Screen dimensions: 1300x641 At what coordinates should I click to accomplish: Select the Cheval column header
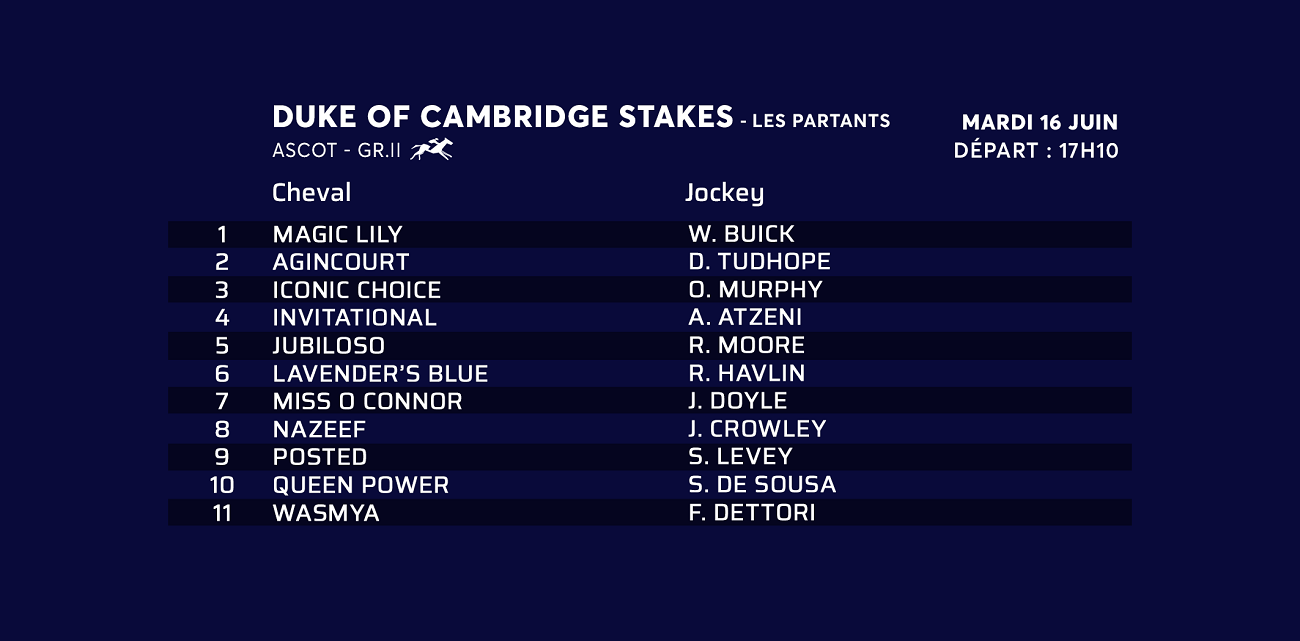tap(311, 192)
